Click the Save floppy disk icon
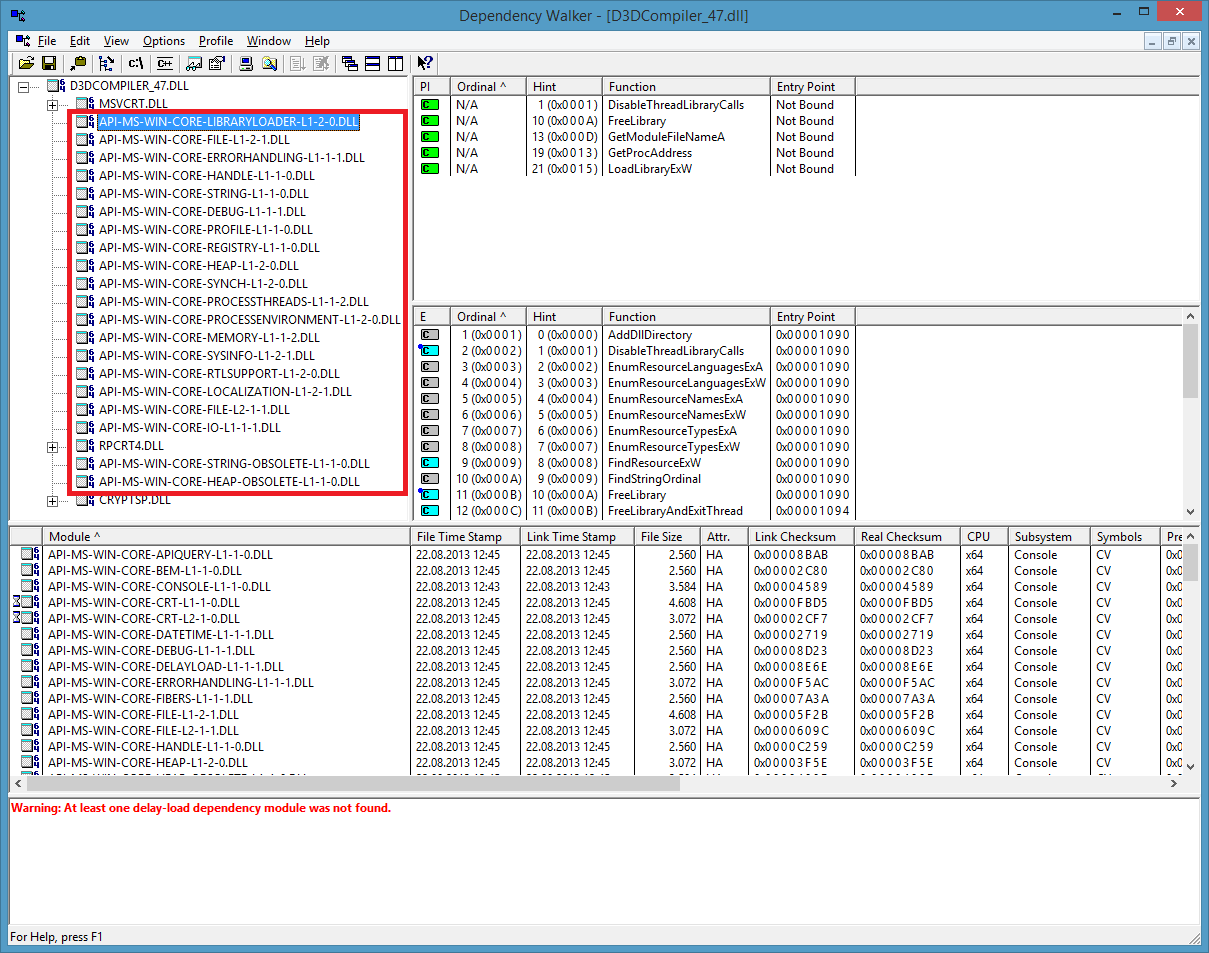The image size is (1209, 953). pyautogui.click(x=48, y=63)
